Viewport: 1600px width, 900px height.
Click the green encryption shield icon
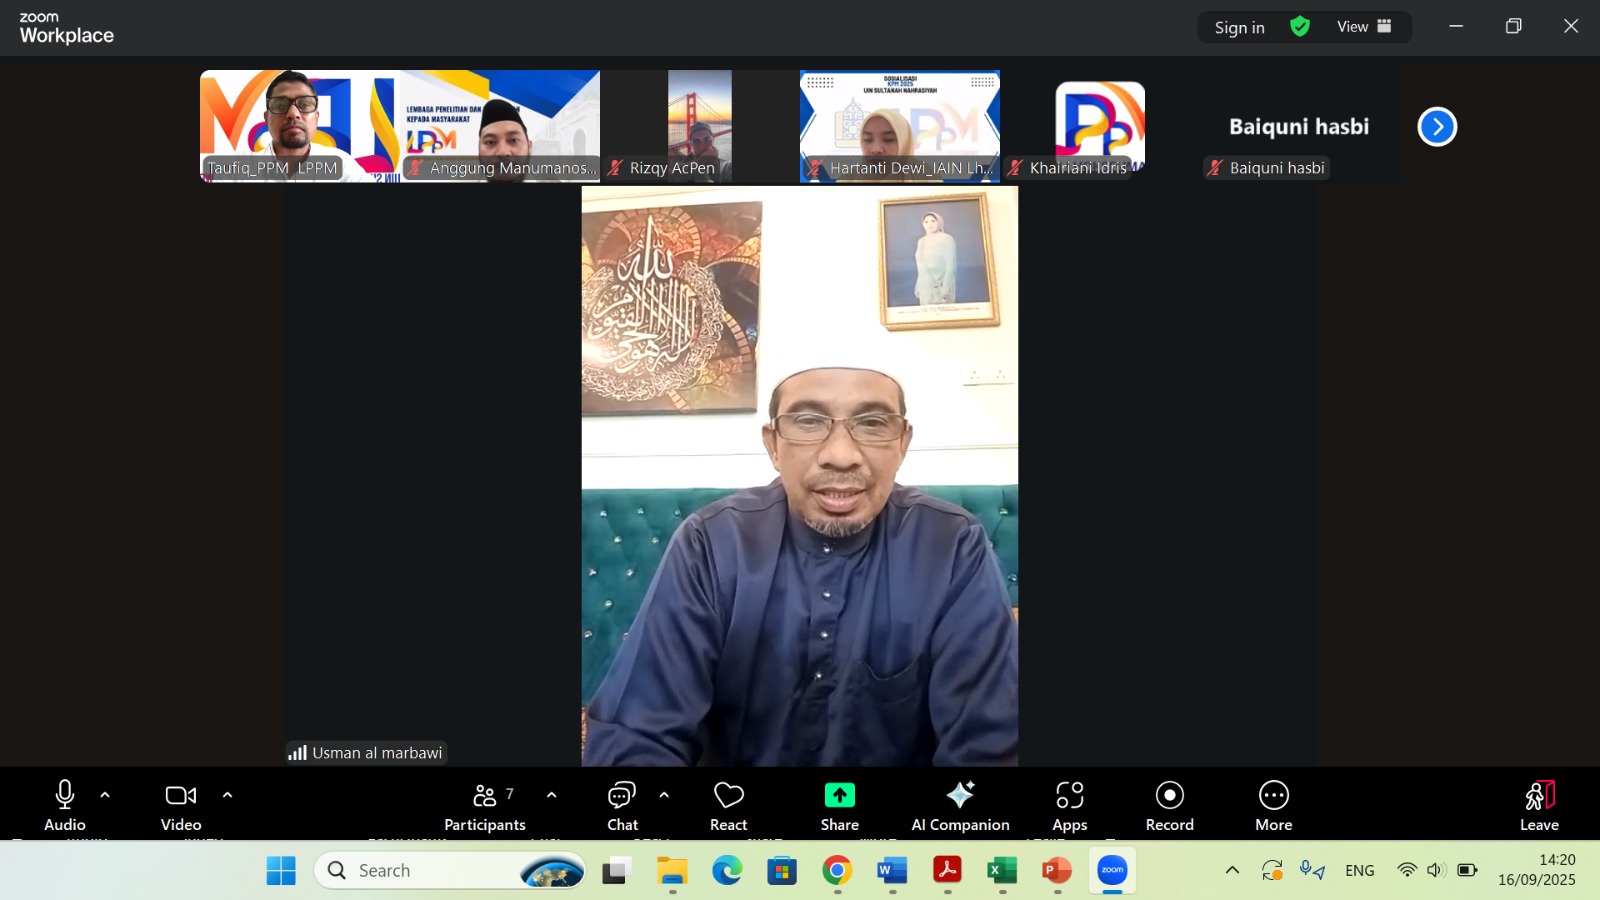point(1300,27)
